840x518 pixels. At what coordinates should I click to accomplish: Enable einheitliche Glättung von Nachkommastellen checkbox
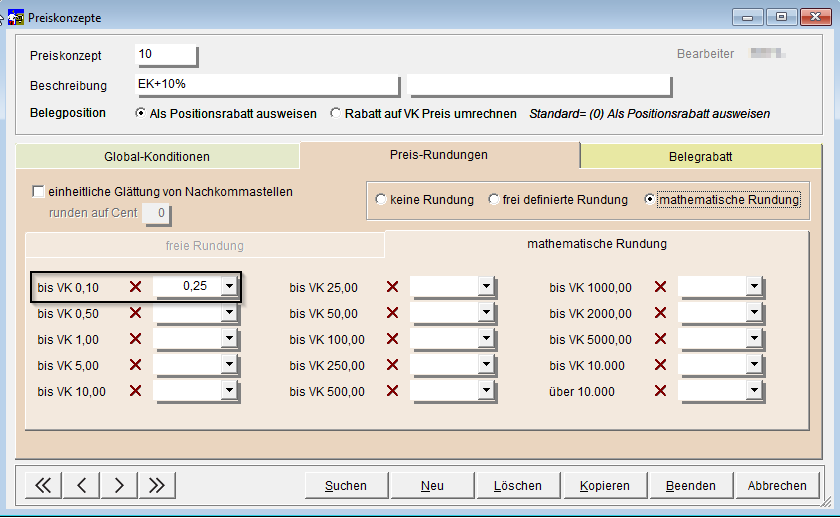38,192
